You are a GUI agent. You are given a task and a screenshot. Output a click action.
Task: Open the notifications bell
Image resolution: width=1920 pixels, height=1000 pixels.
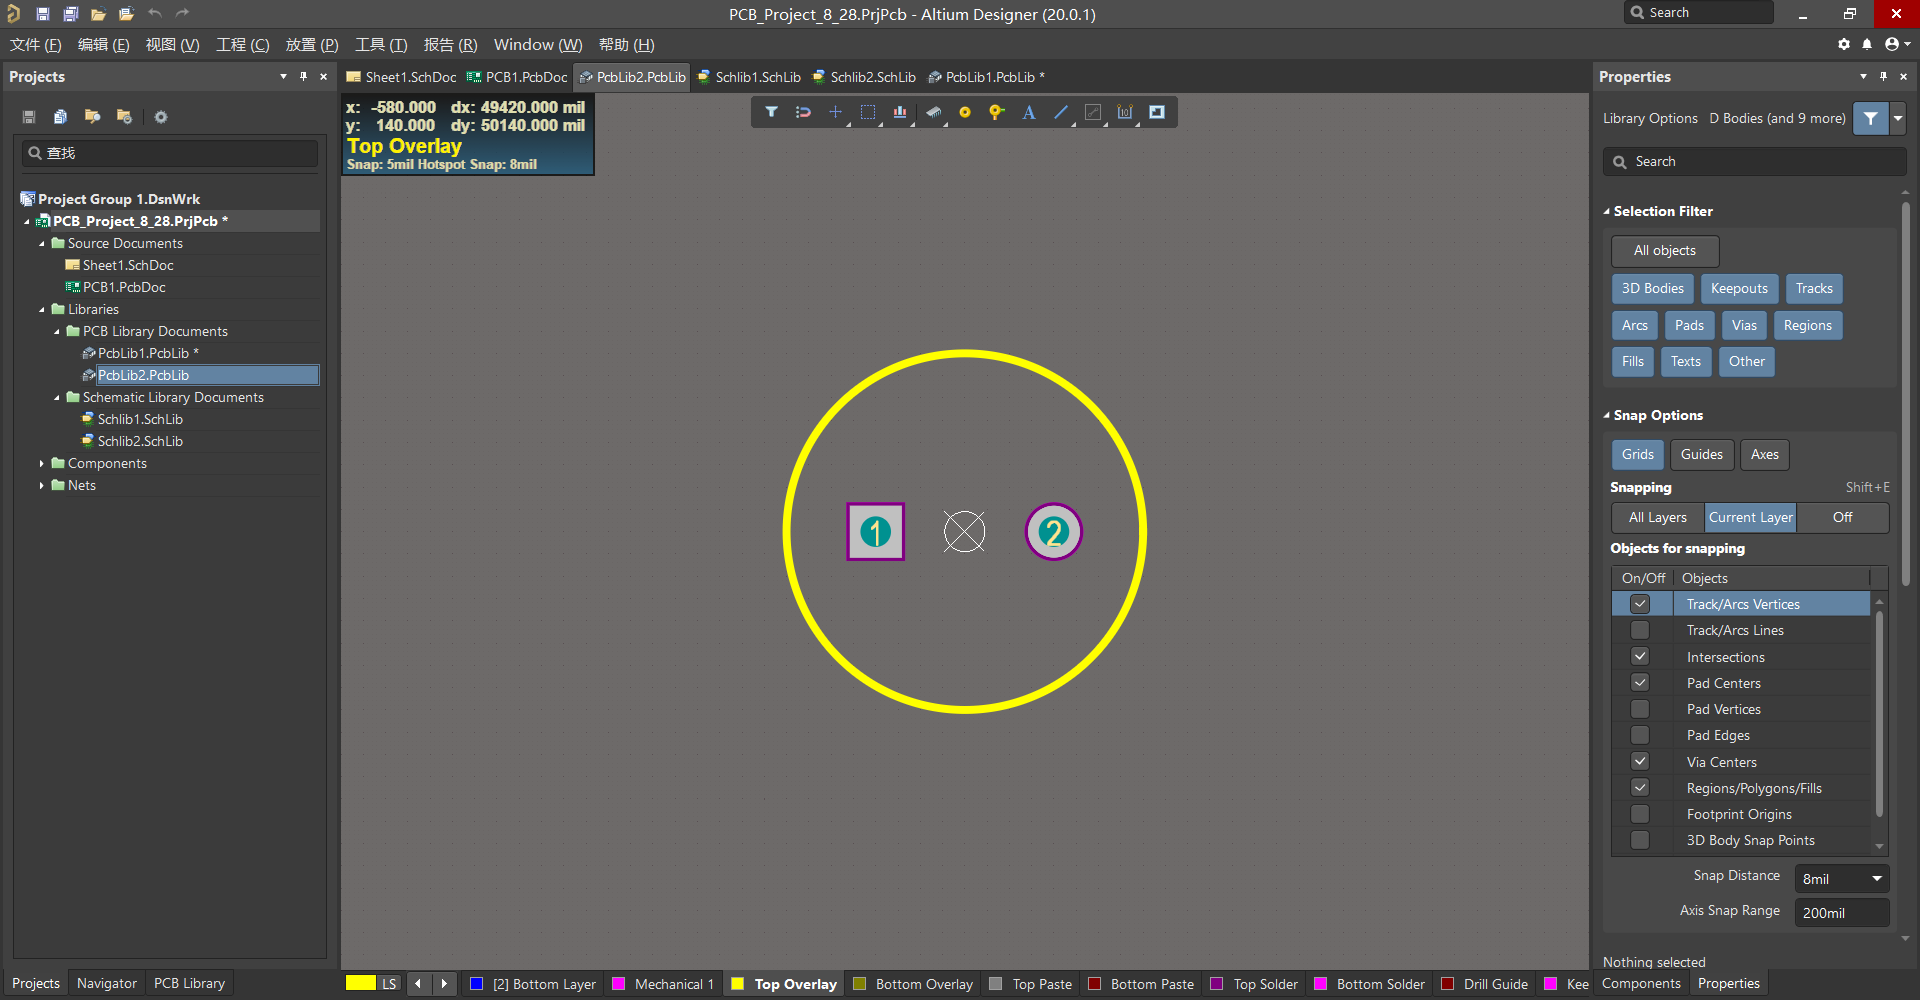(x=1867, y=44)
